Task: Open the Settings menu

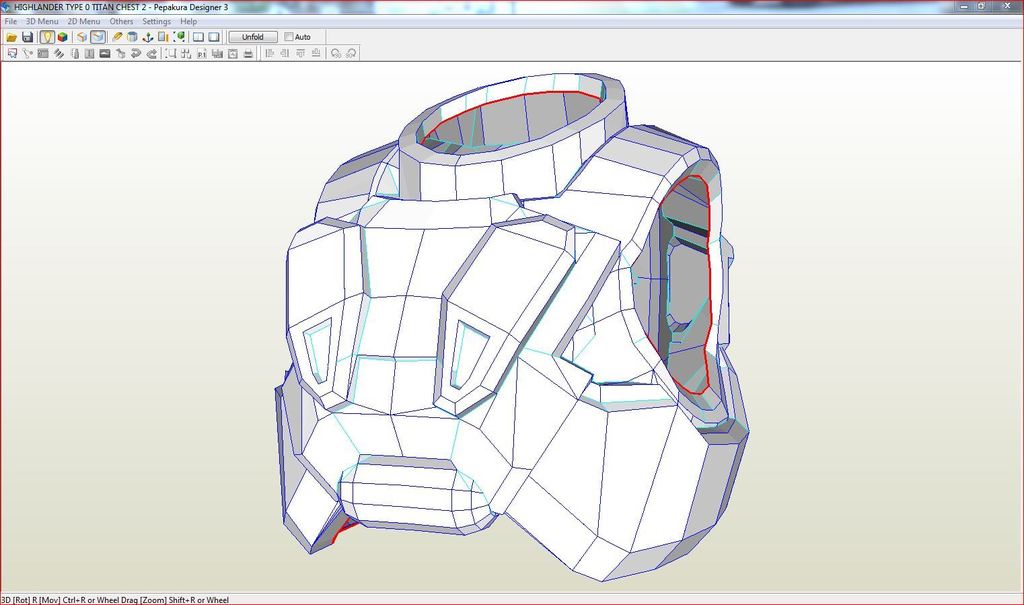Action: click(156, 21)
